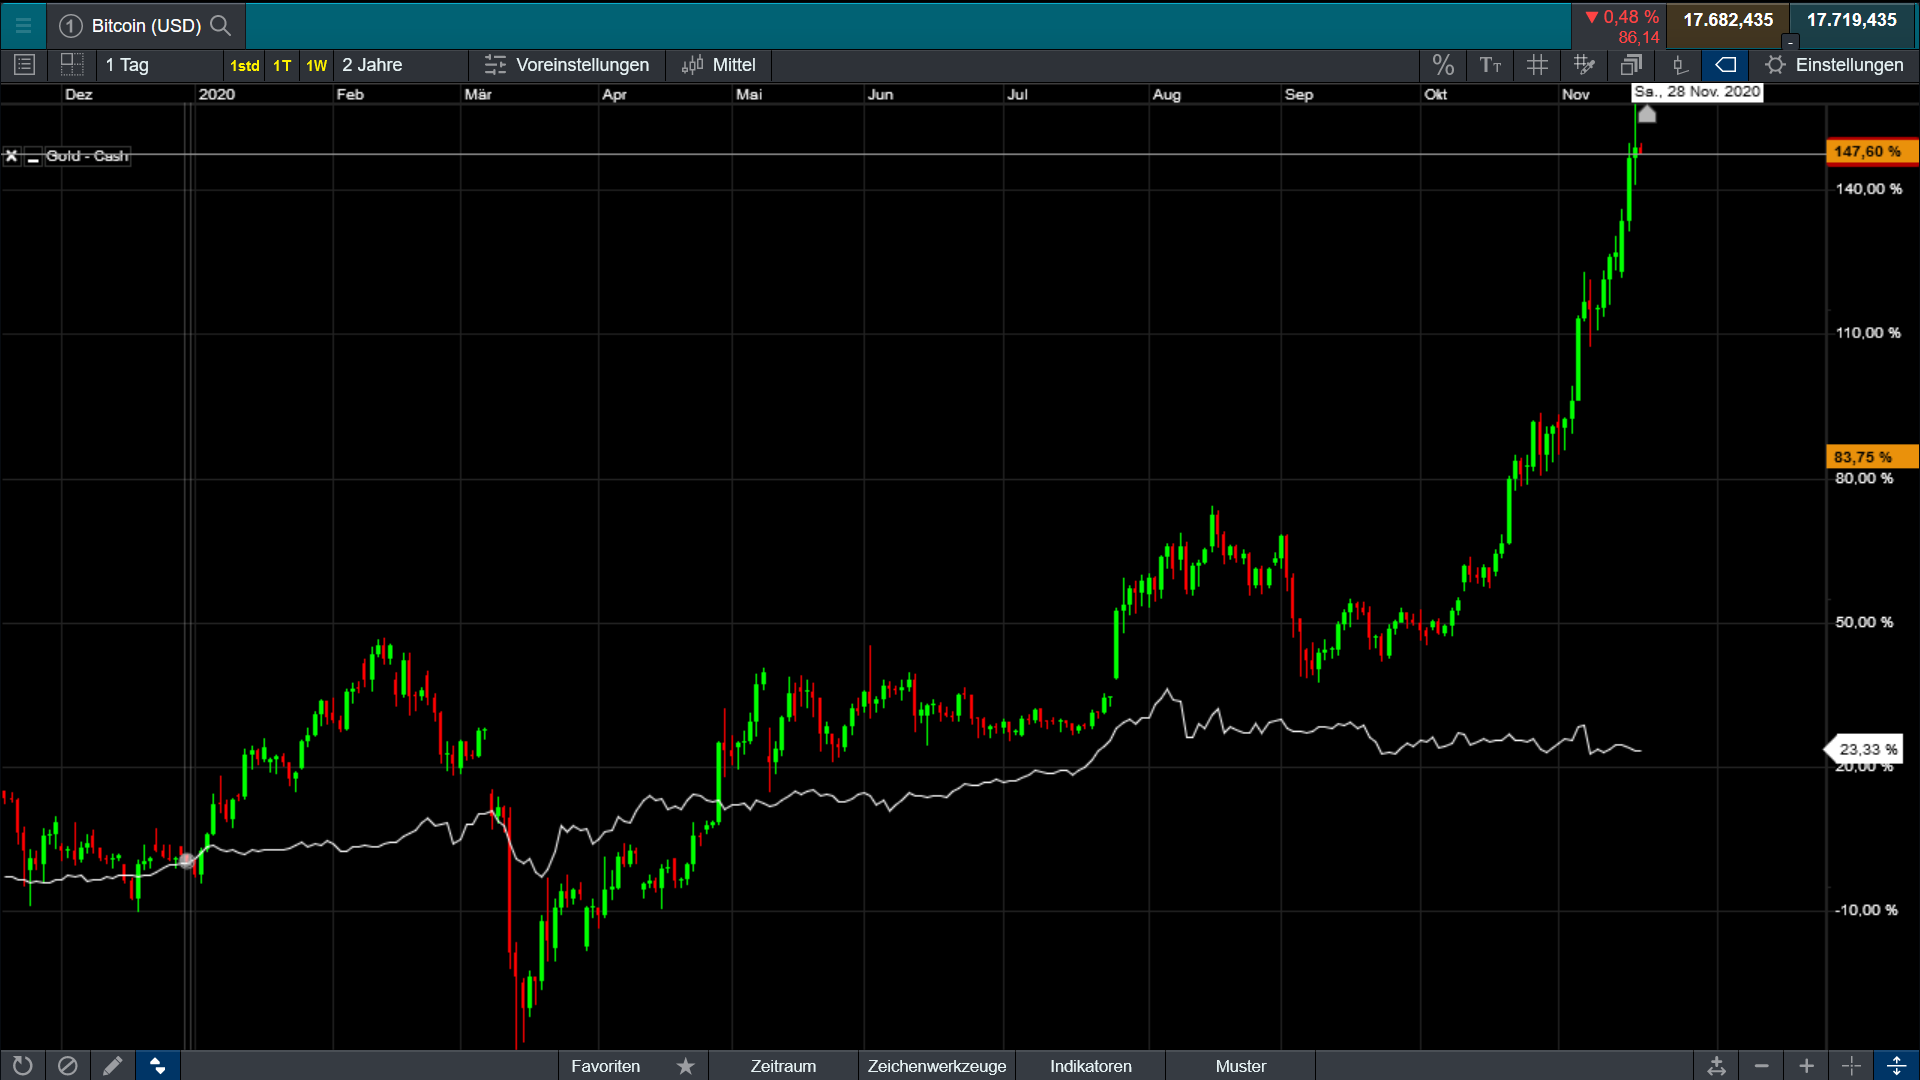Remove the Gold - Cash comparison overlay
Image resolution: width=1920 pixels, height=1080 pixels.
[12, 156]
